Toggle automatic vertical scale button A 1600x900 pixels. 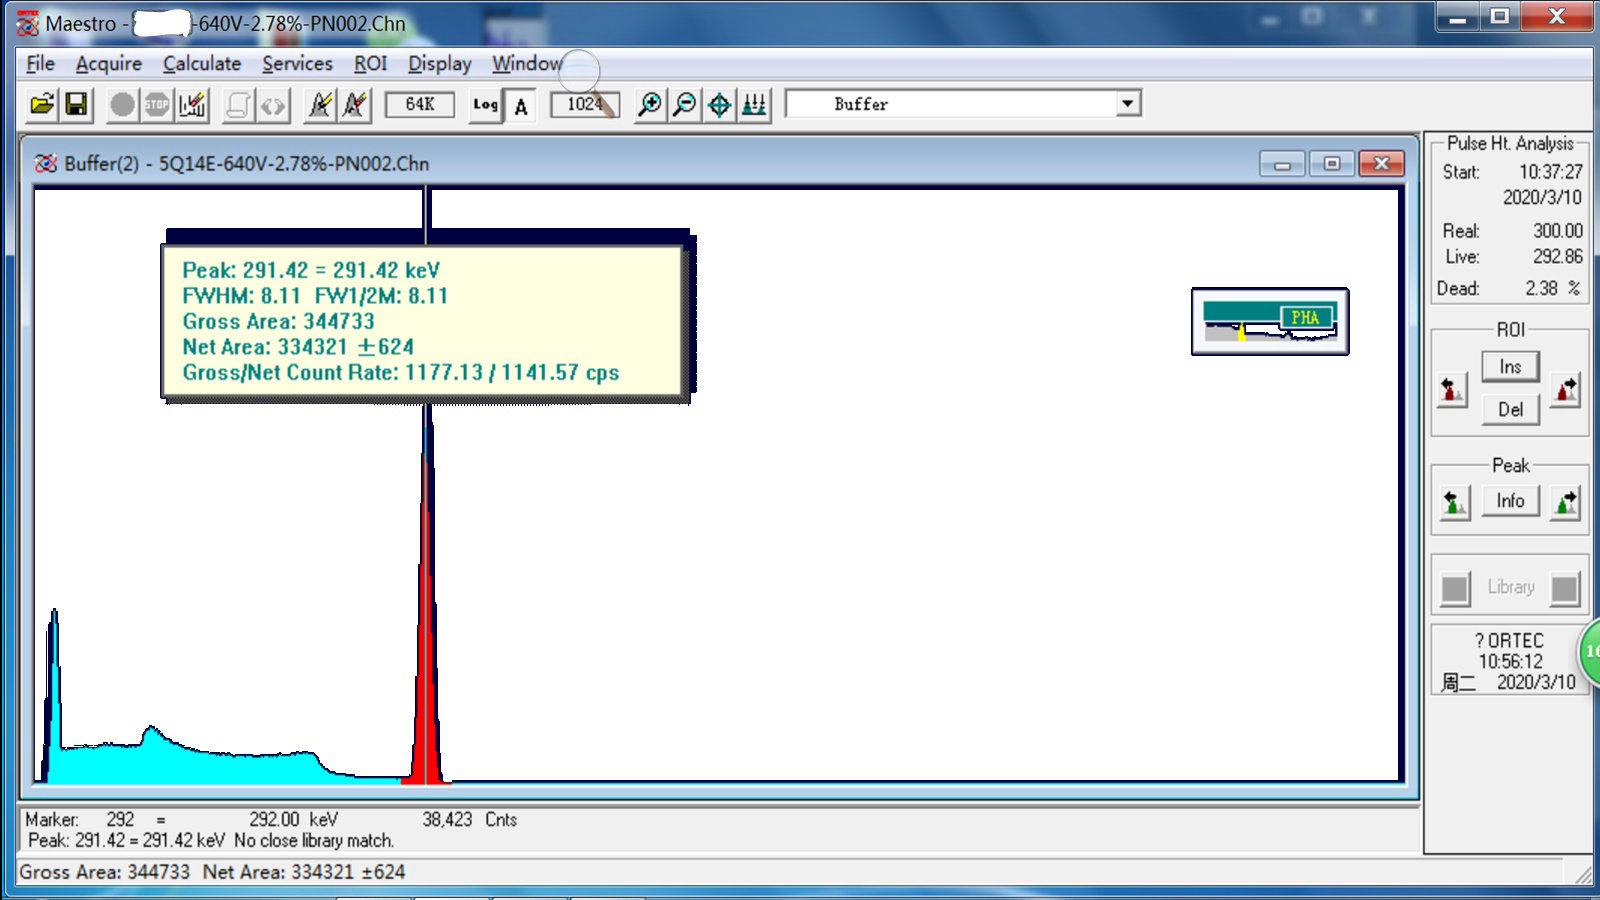(x=521, y=106)
